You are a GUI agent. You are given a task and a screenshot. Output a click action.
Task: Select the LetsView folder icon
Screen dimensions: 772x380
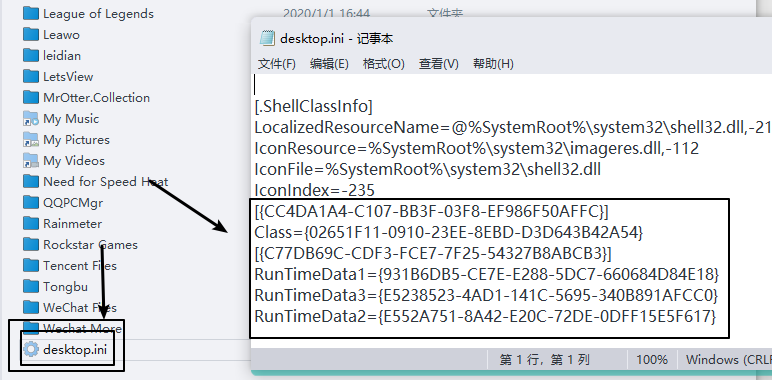point(31,76)
